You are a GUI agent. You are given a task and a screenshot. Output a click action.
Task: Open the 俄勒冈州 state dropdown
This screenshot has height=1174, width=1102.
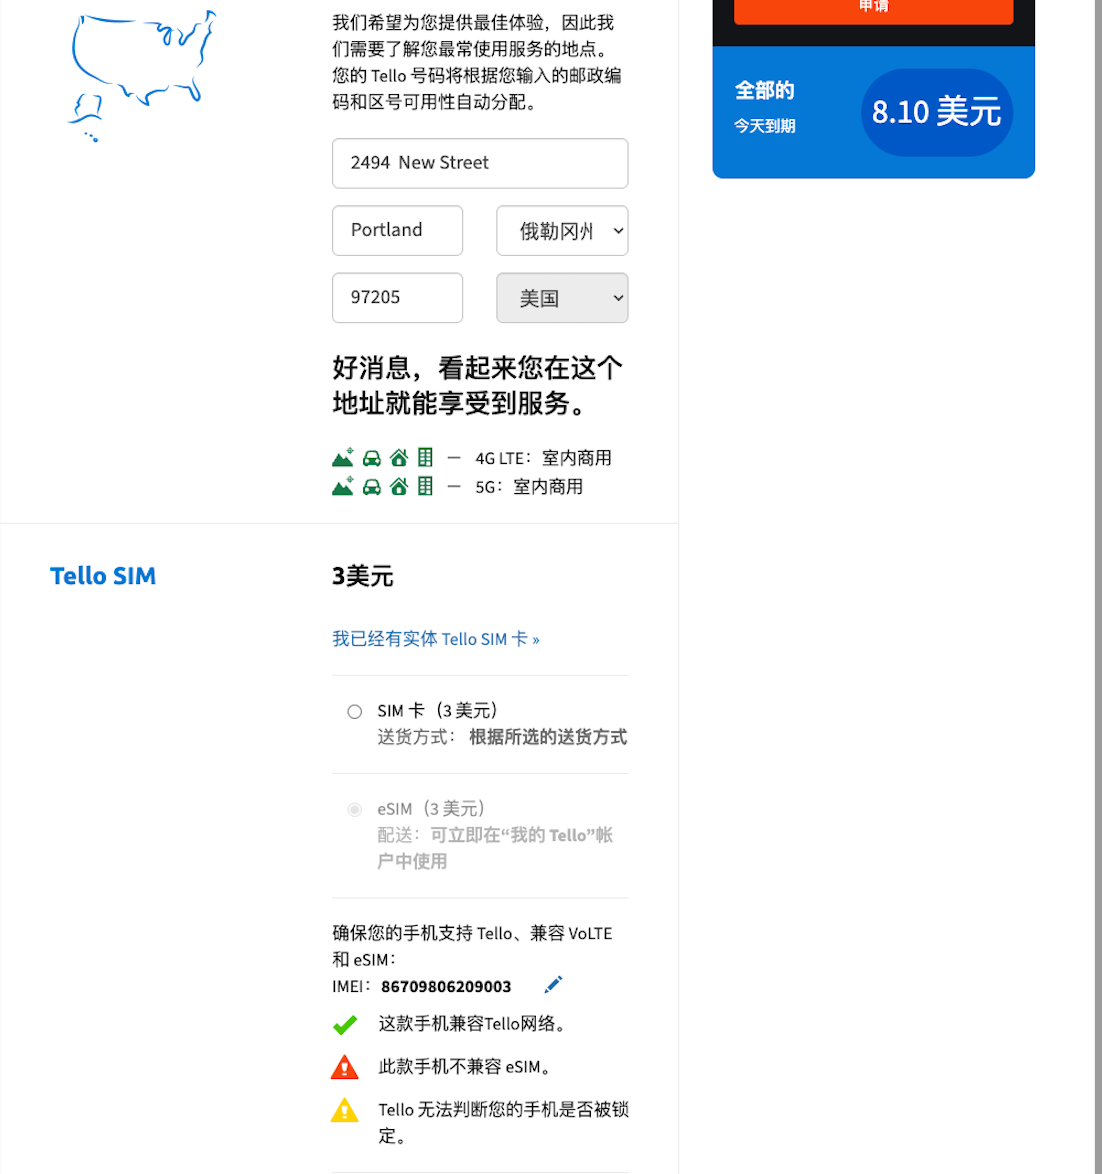(x=562, y=230)
